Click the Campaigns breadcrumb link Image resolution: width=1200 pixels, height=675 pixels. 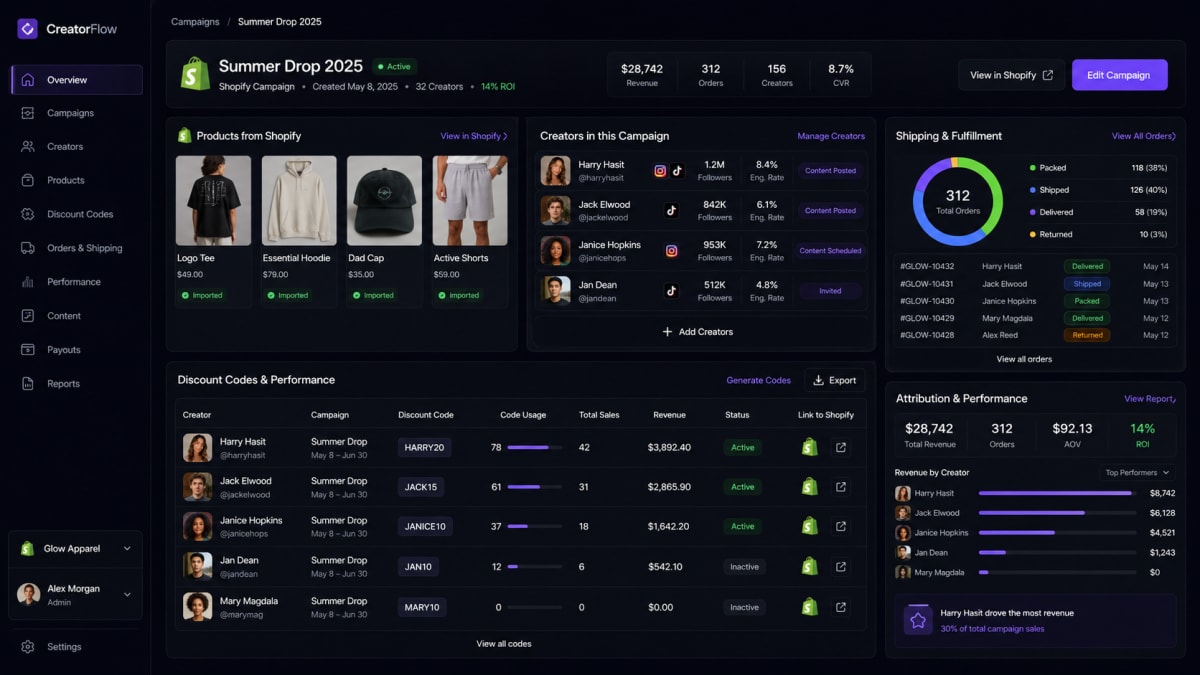(195, 22)
